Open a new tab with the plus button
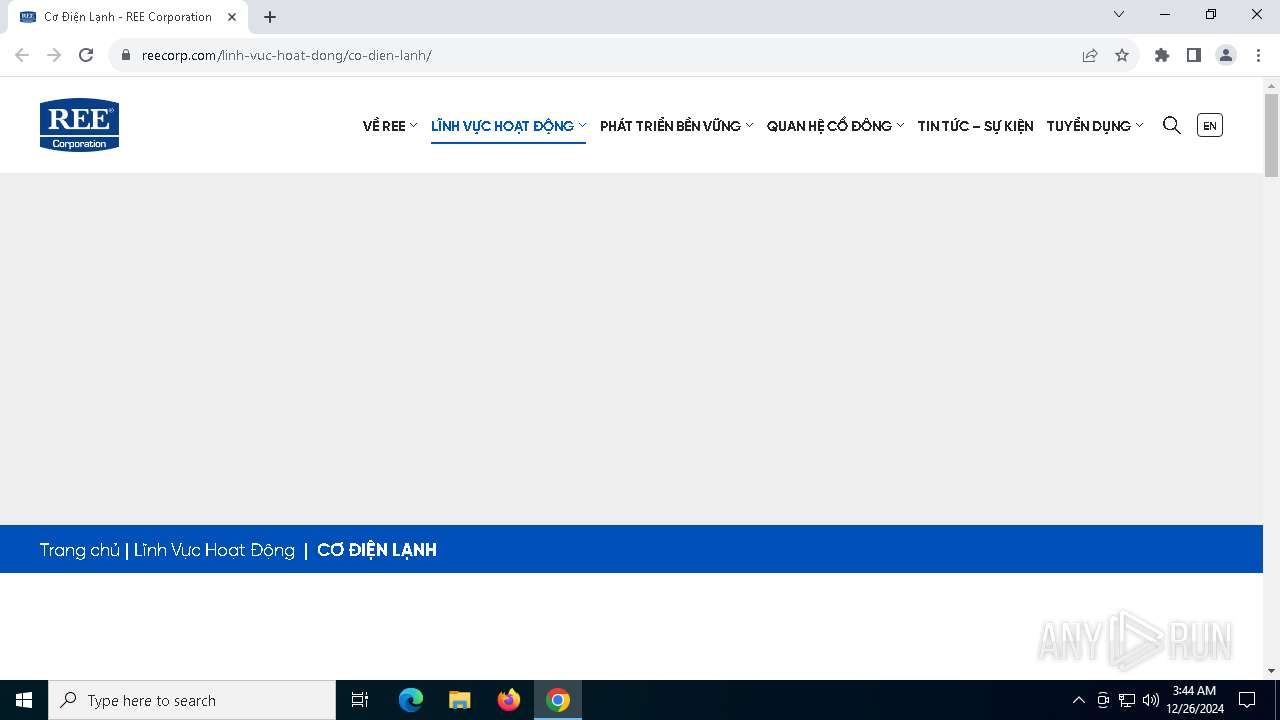This screenshot has height=720, width=1280. click(270, 17)
